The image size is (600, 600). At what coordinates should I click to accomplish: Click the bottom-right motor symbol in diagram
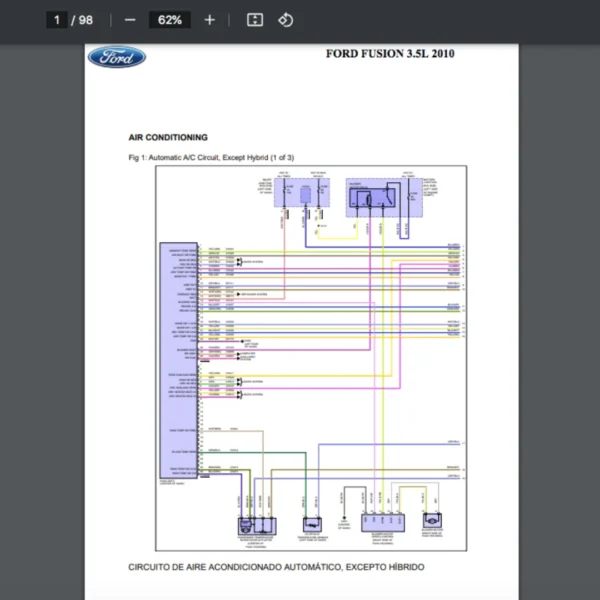434,521
